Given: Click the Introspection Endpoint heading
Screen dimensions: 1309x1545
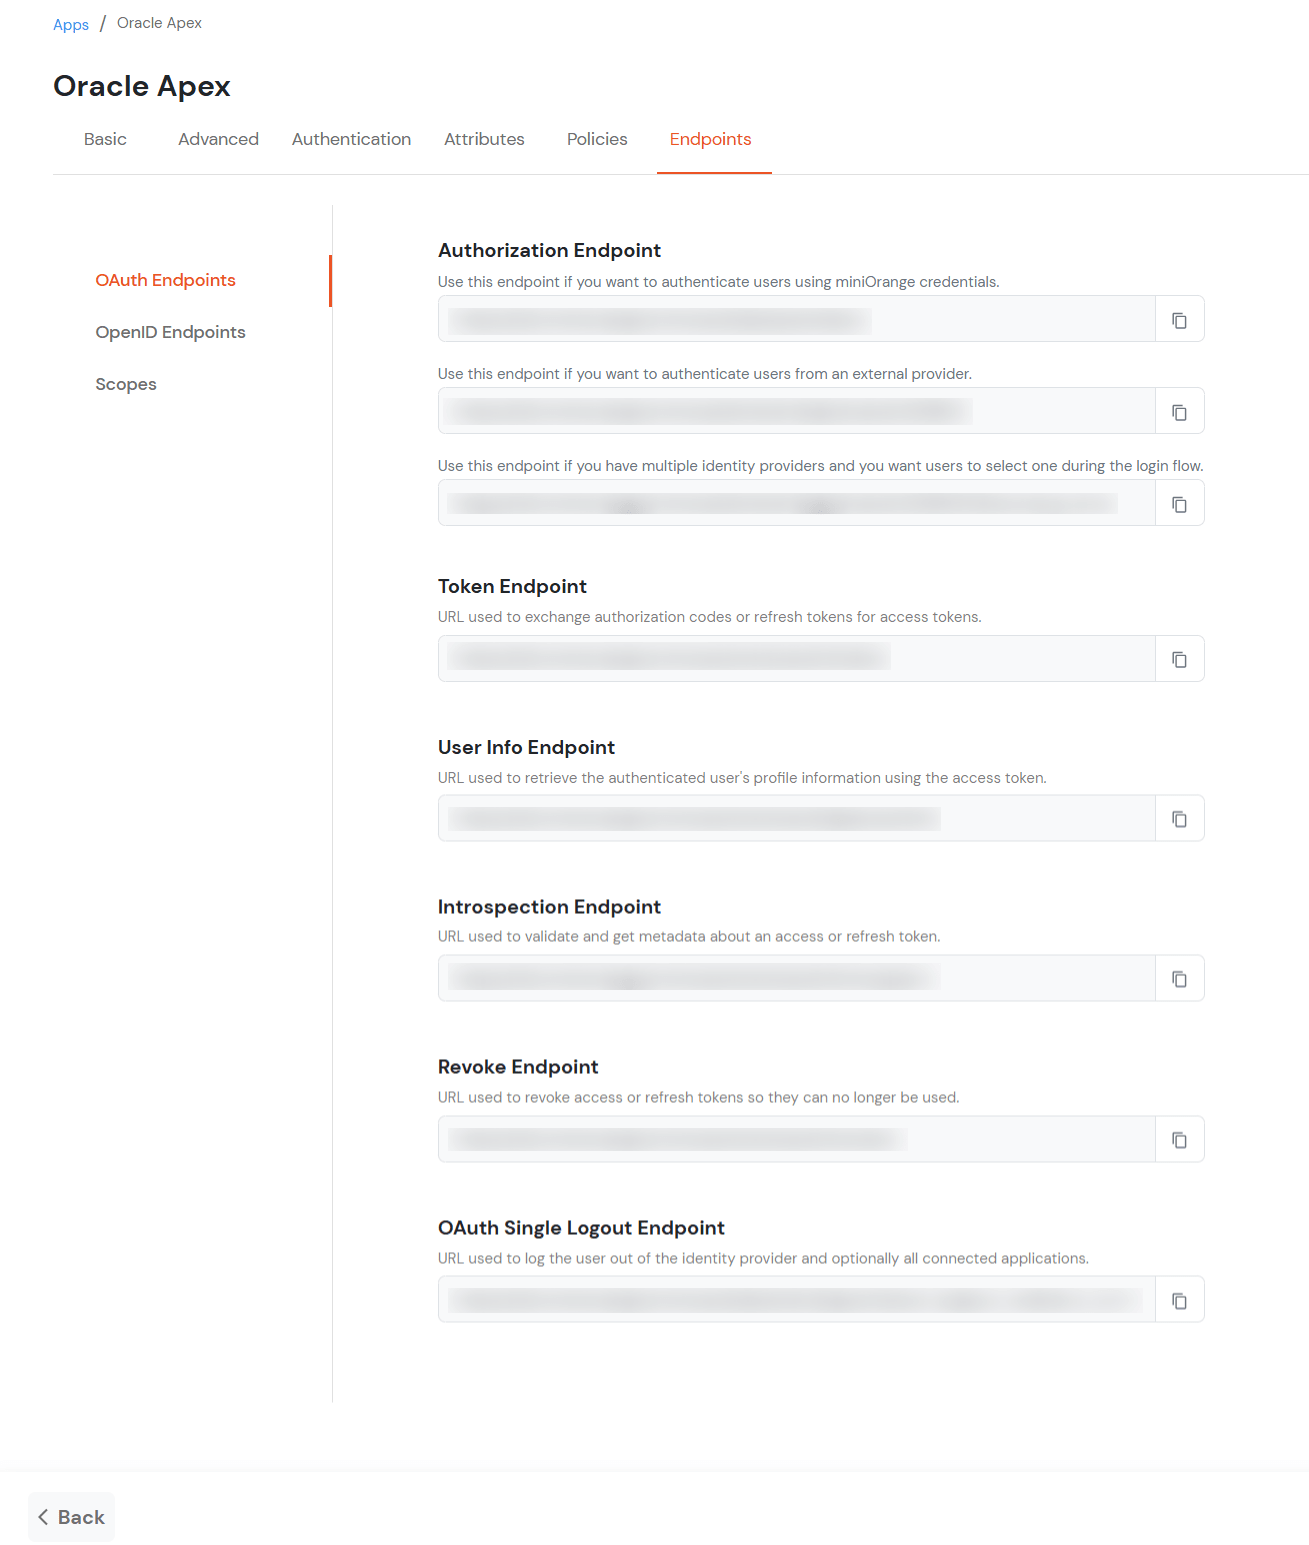Looking at the screenshot, I should coord(549,907).
